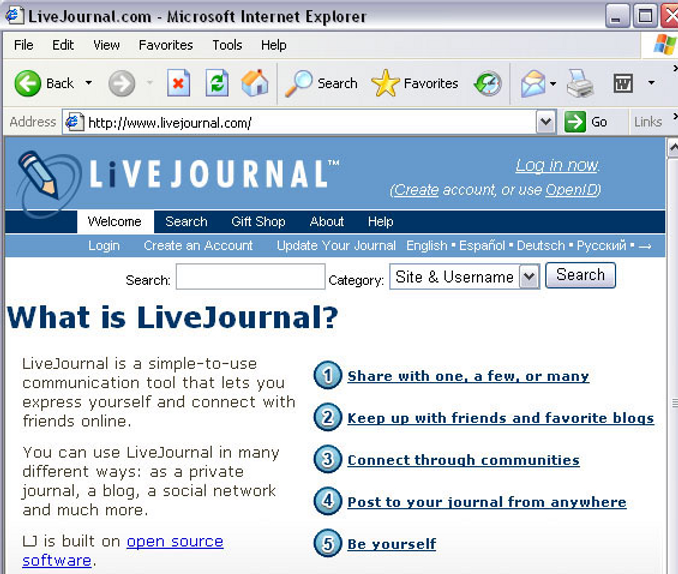
Task: Open the Tools menu
Action: (x=227, y=45)
